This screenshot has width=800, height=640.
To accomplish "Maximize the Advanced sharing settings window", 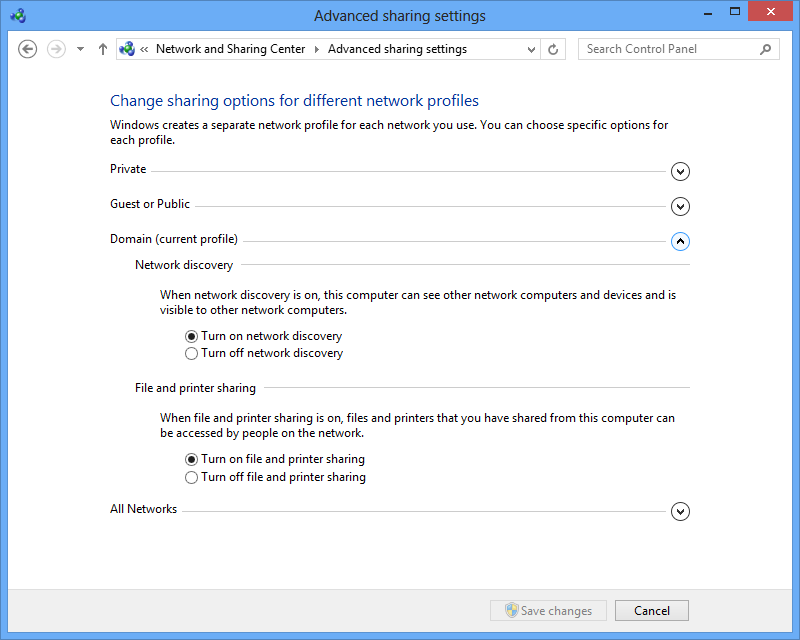I will (x=735, y=11).
